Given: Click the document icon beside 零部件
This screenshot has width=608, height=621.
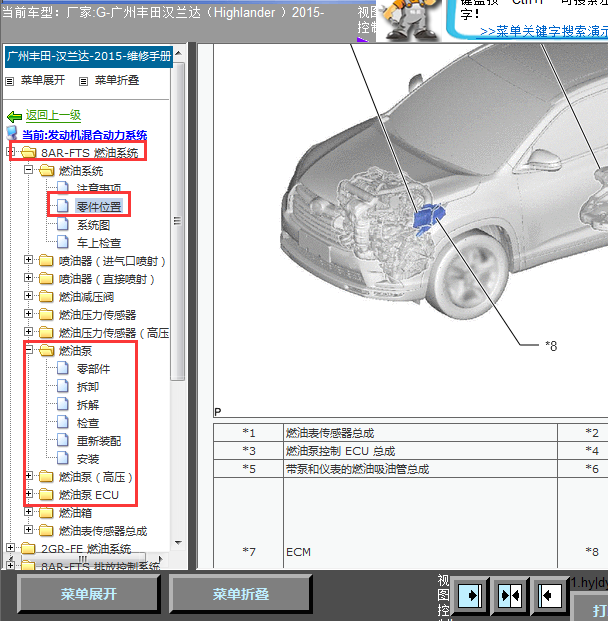Looking at the screenshot, I should coord(63,368).
